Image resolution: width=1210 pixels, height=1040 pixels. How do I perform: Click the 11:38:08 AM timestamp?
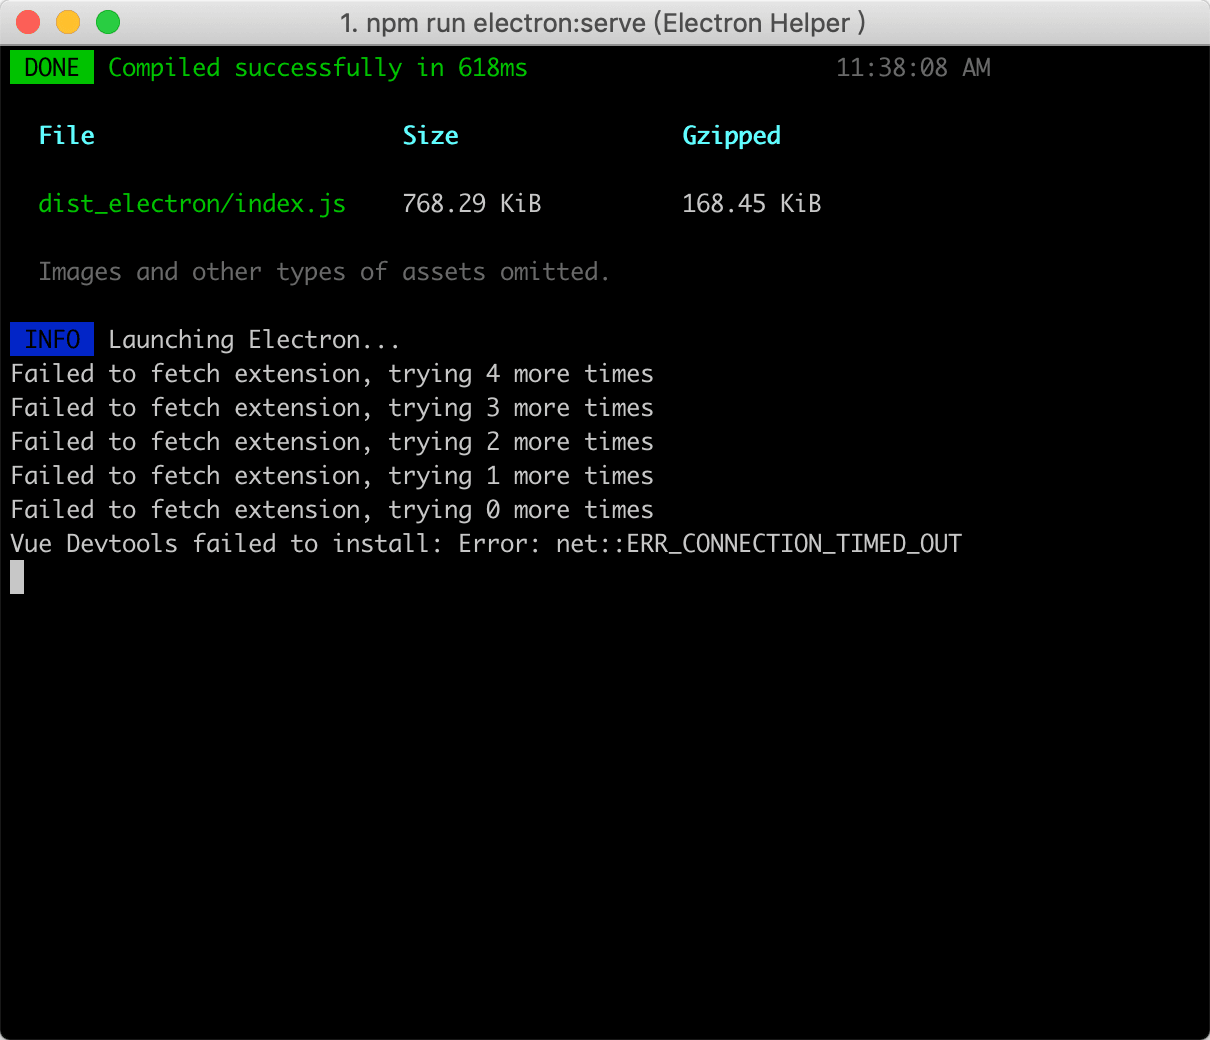pos(912,68)
